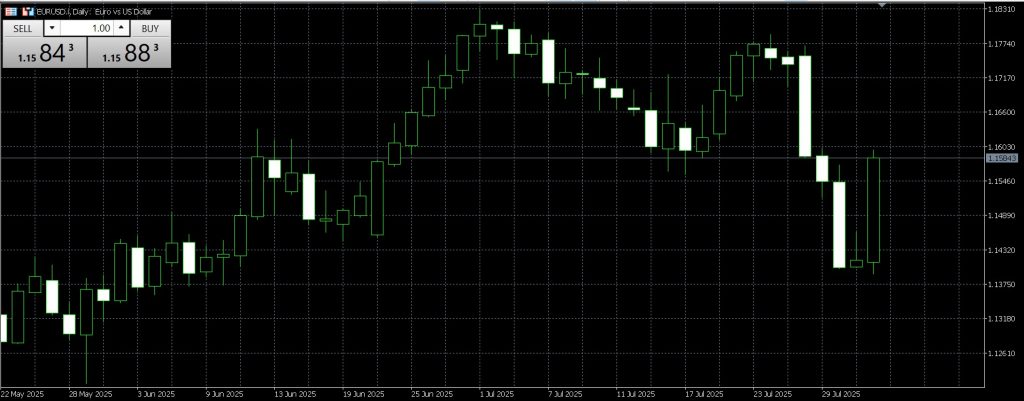The height and width of the screenshot is (401, 1024).
Task: Click the 22 May 2025 date label
Action: 23,394
